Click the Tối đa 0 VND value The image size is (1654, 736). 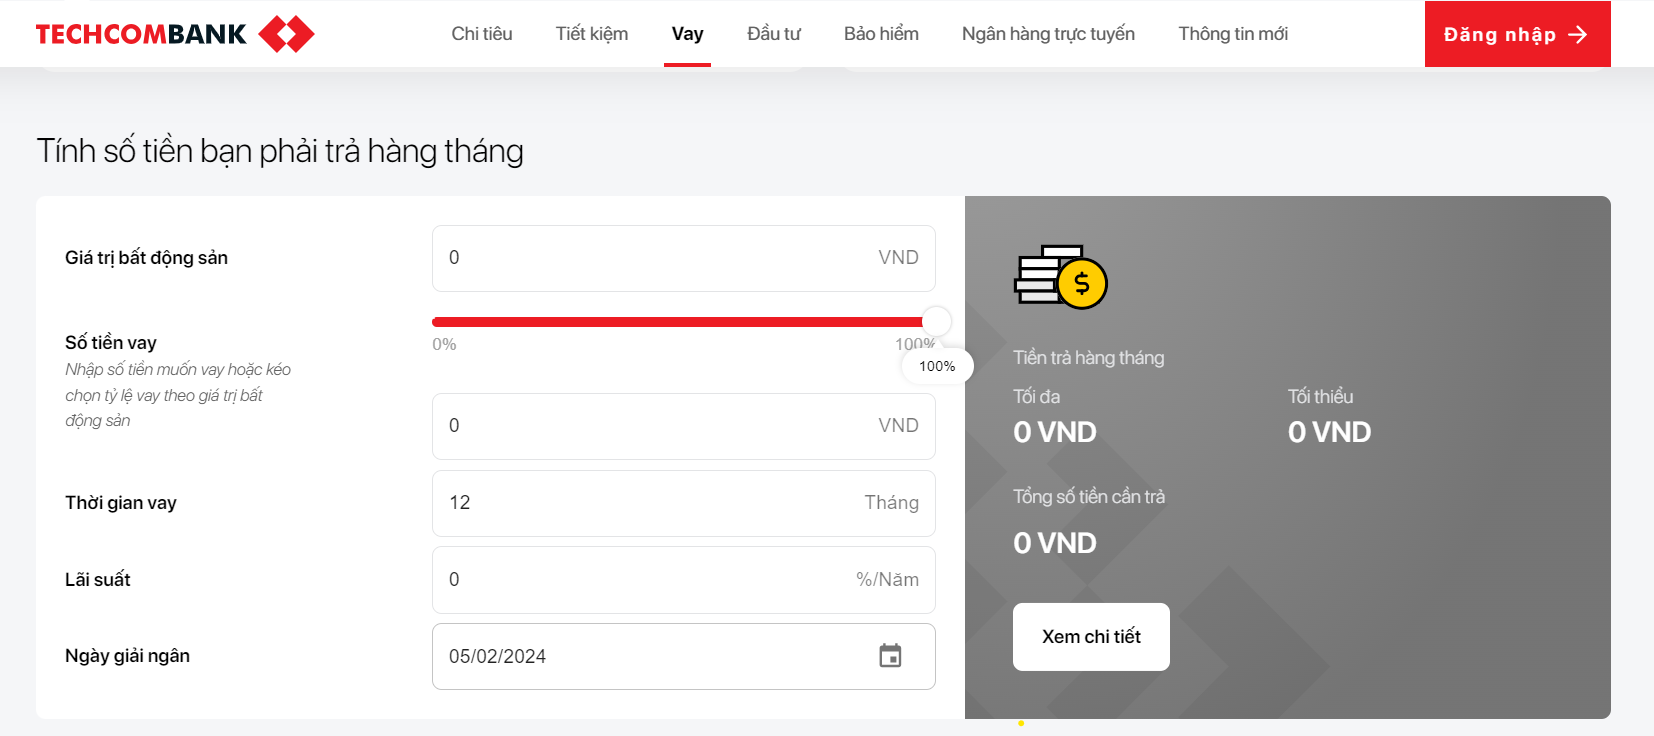1055,432
